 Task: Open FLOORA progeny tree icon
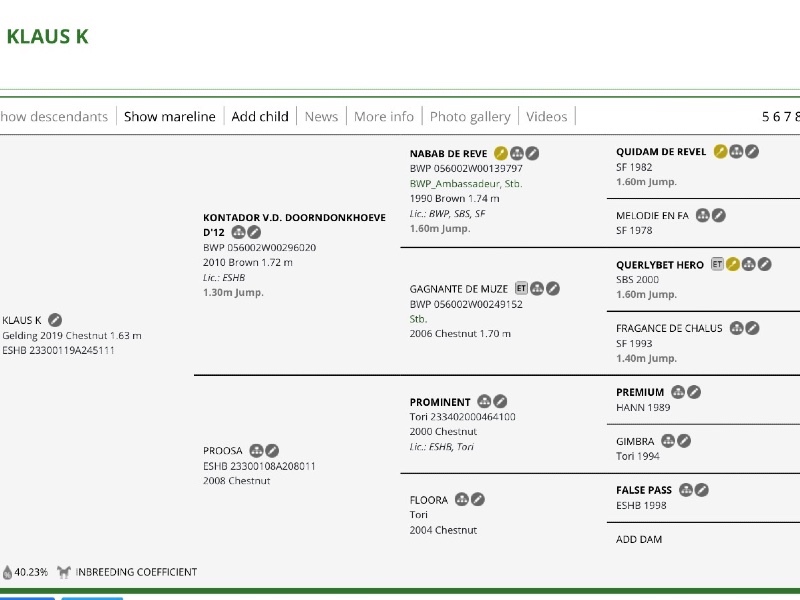(x=462, y=499)
